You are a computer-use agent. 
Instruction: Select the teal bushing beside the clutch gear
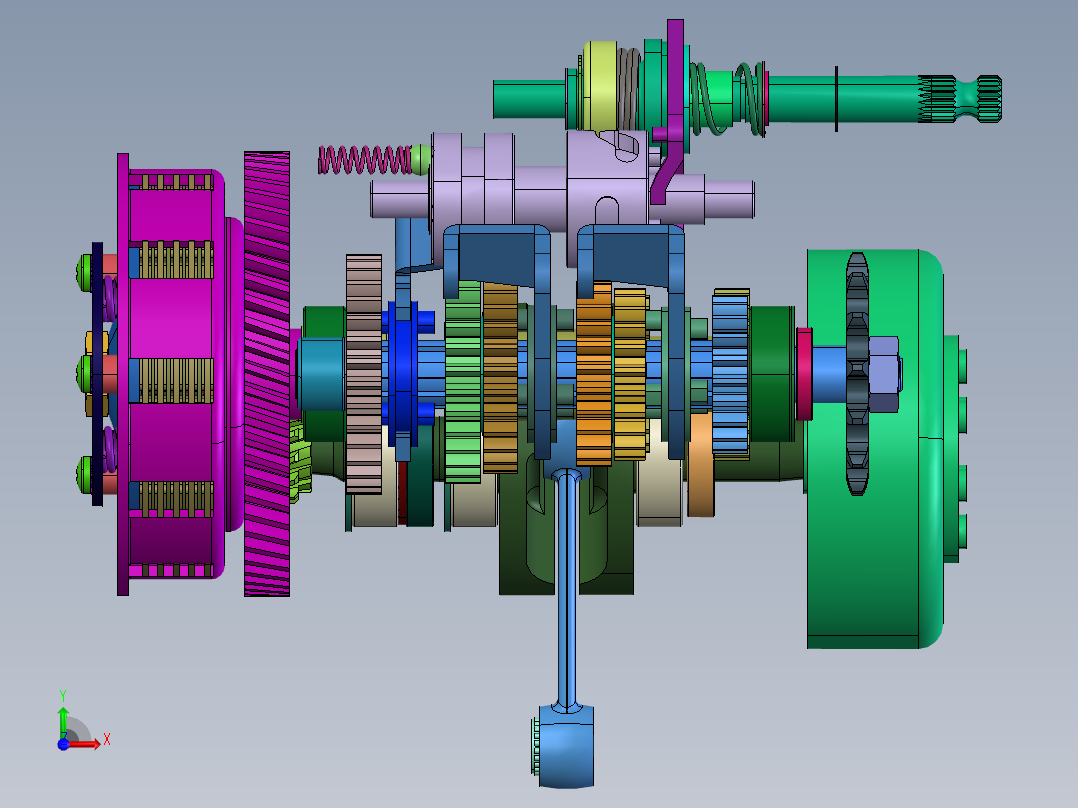click(321, 374)
